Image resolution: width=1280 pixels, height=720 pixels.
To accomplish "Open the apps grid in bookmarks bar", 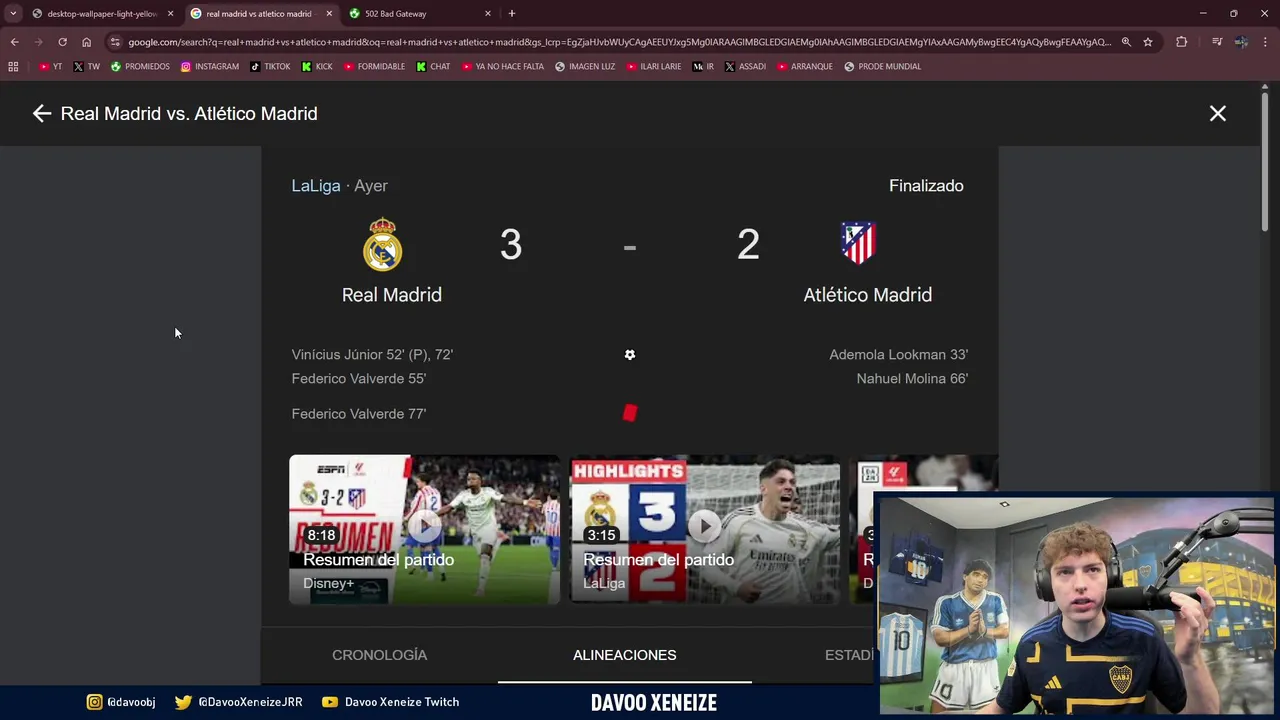I will [13, 67].
